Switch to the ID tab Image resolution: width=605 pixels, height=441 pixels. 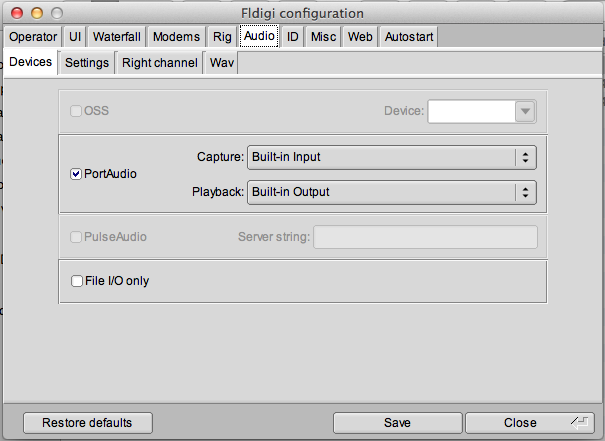point(293,37)
